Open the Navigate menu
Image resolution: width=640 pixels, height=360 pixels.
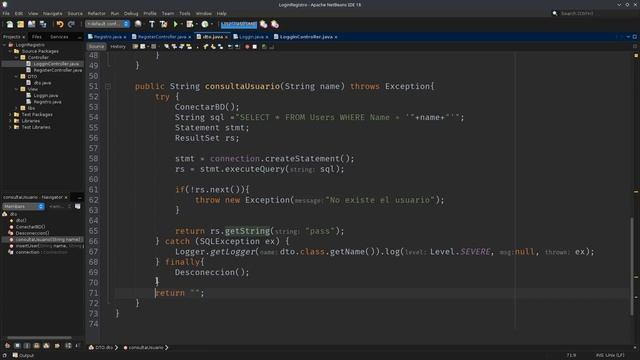coord(53,13)
